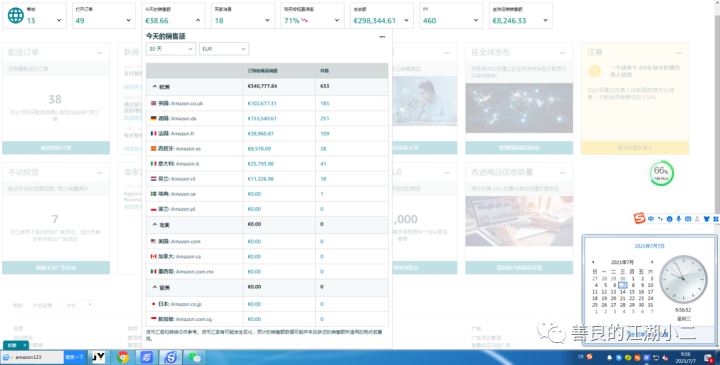Select July 14 in the calendar

[x=623, y=292]
